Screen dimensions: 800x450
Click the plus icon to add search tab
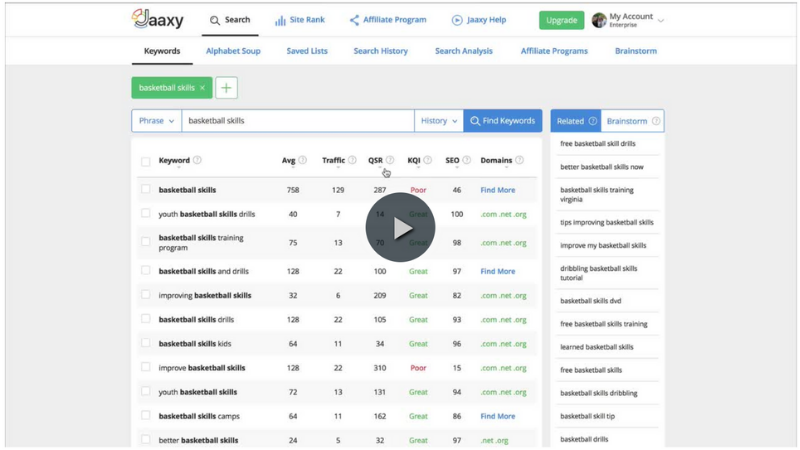(x=226, y=88)
